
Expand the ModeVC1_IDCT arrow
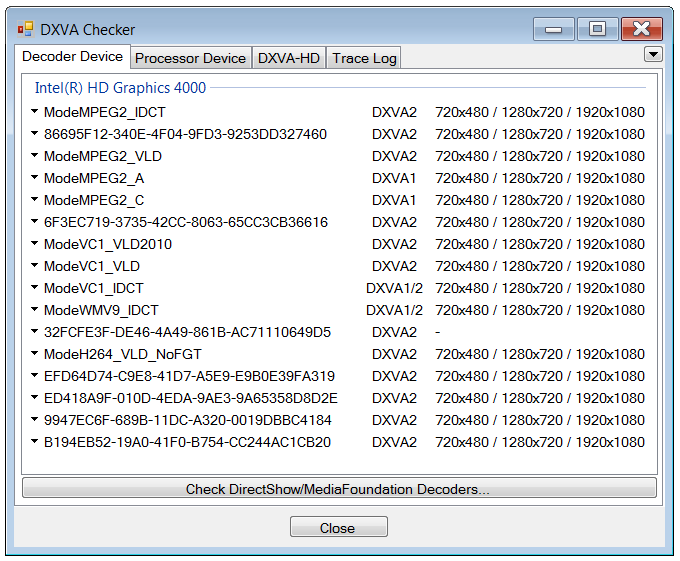pyautogui.click(x=35, y=287)
